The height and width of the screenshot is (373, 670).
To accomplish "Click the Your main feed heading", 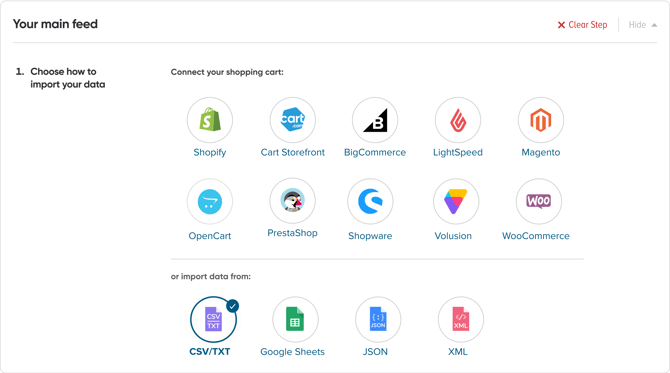I will coord(55,24).
